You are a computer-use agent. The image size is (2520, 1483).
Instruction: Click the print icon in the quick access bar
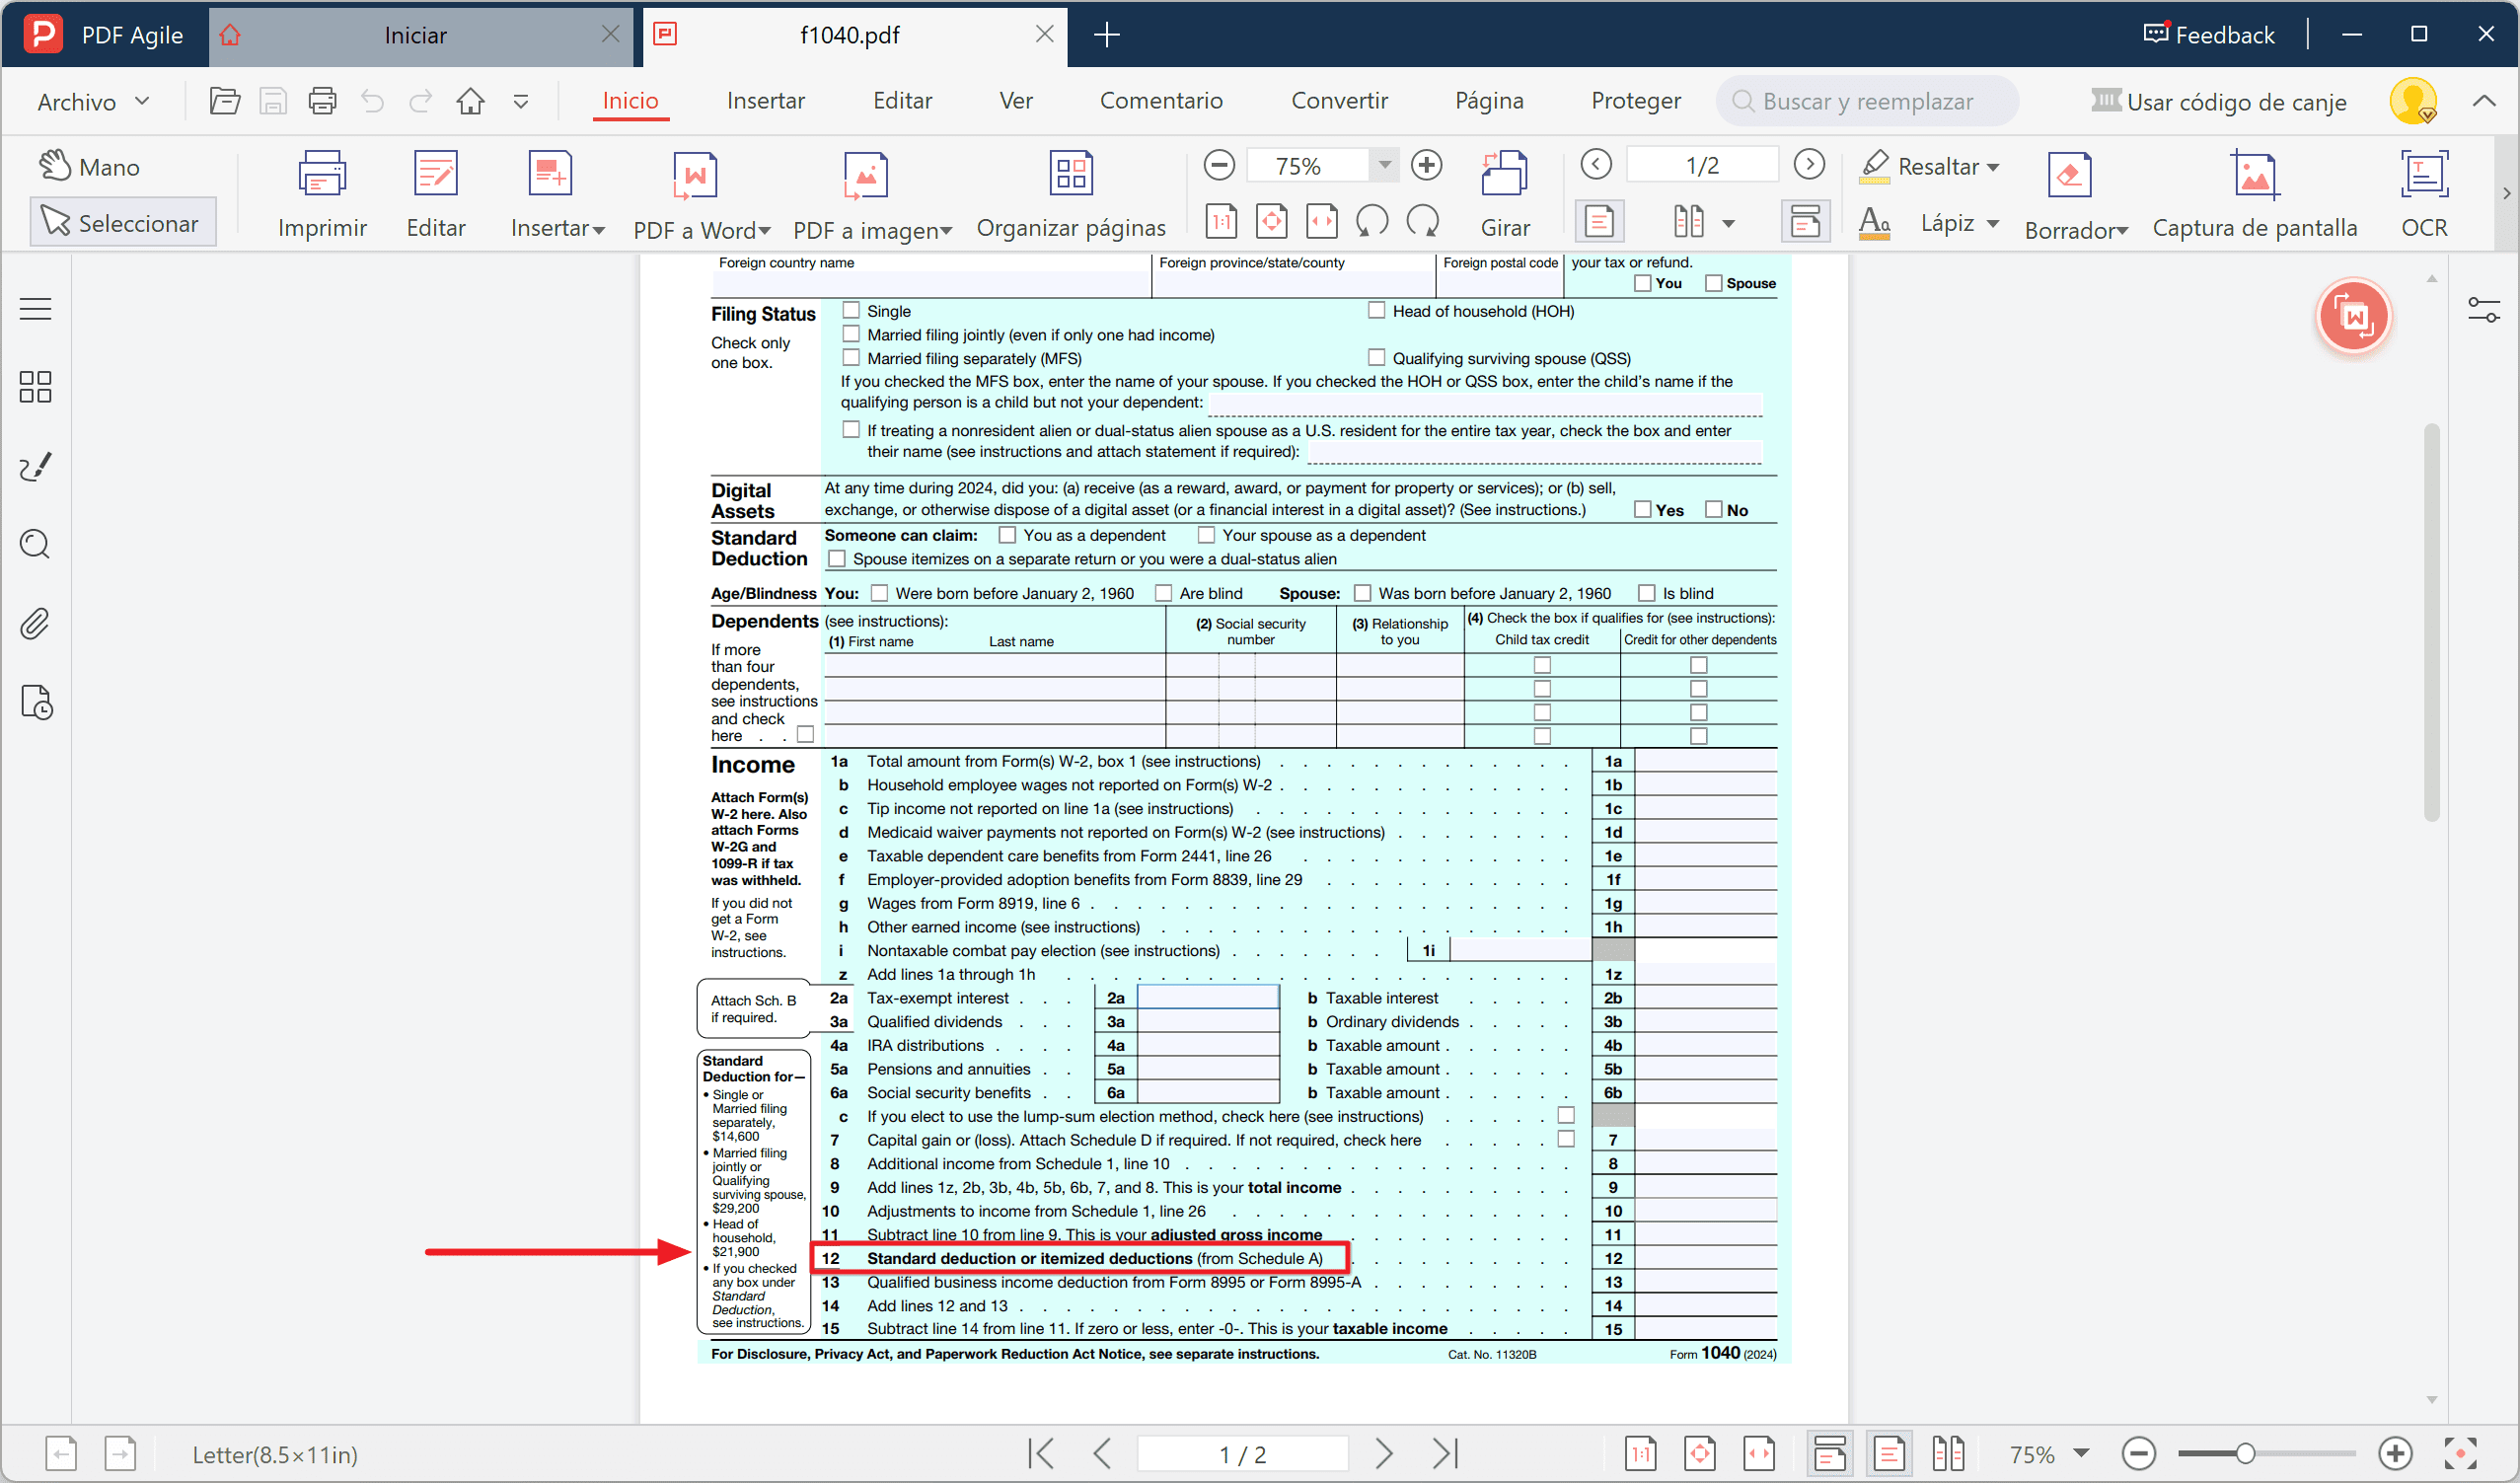point(322,101)
